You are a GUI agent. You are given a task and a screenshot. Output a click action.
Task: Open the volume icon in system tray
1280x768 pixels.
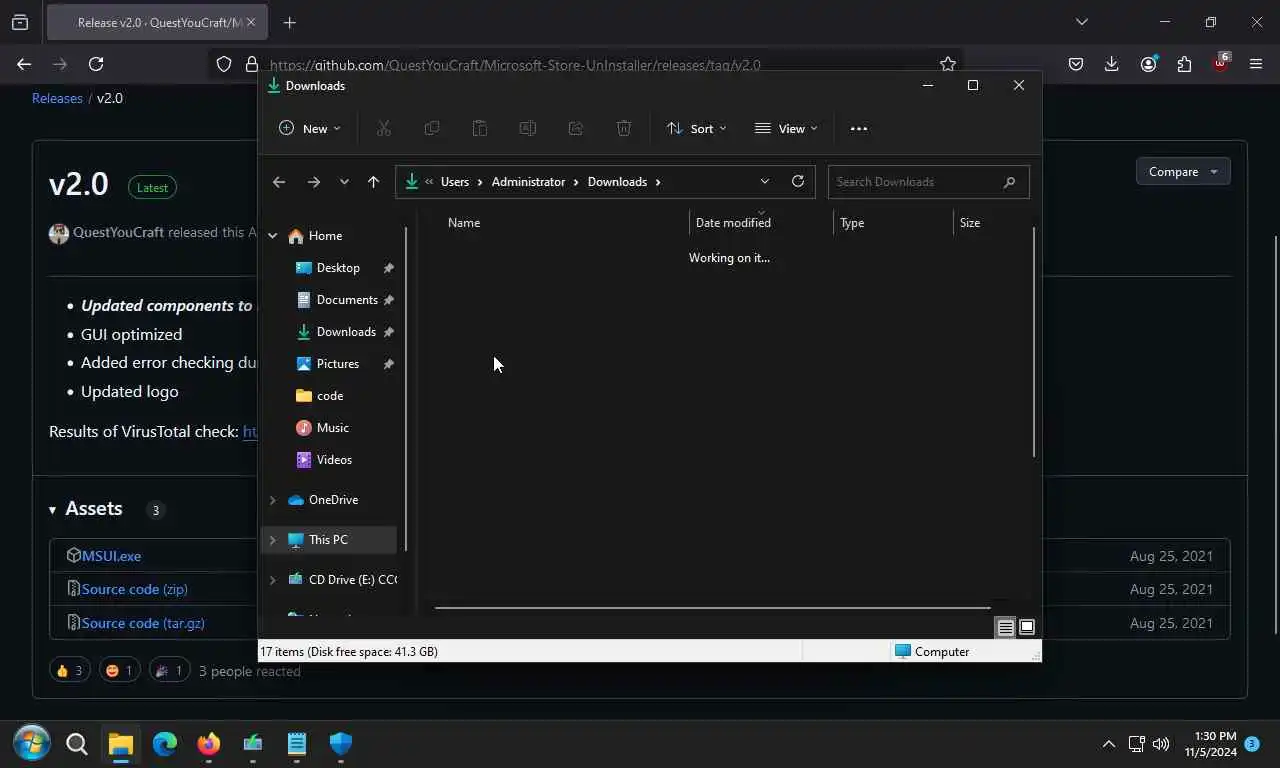[1161, 744]
